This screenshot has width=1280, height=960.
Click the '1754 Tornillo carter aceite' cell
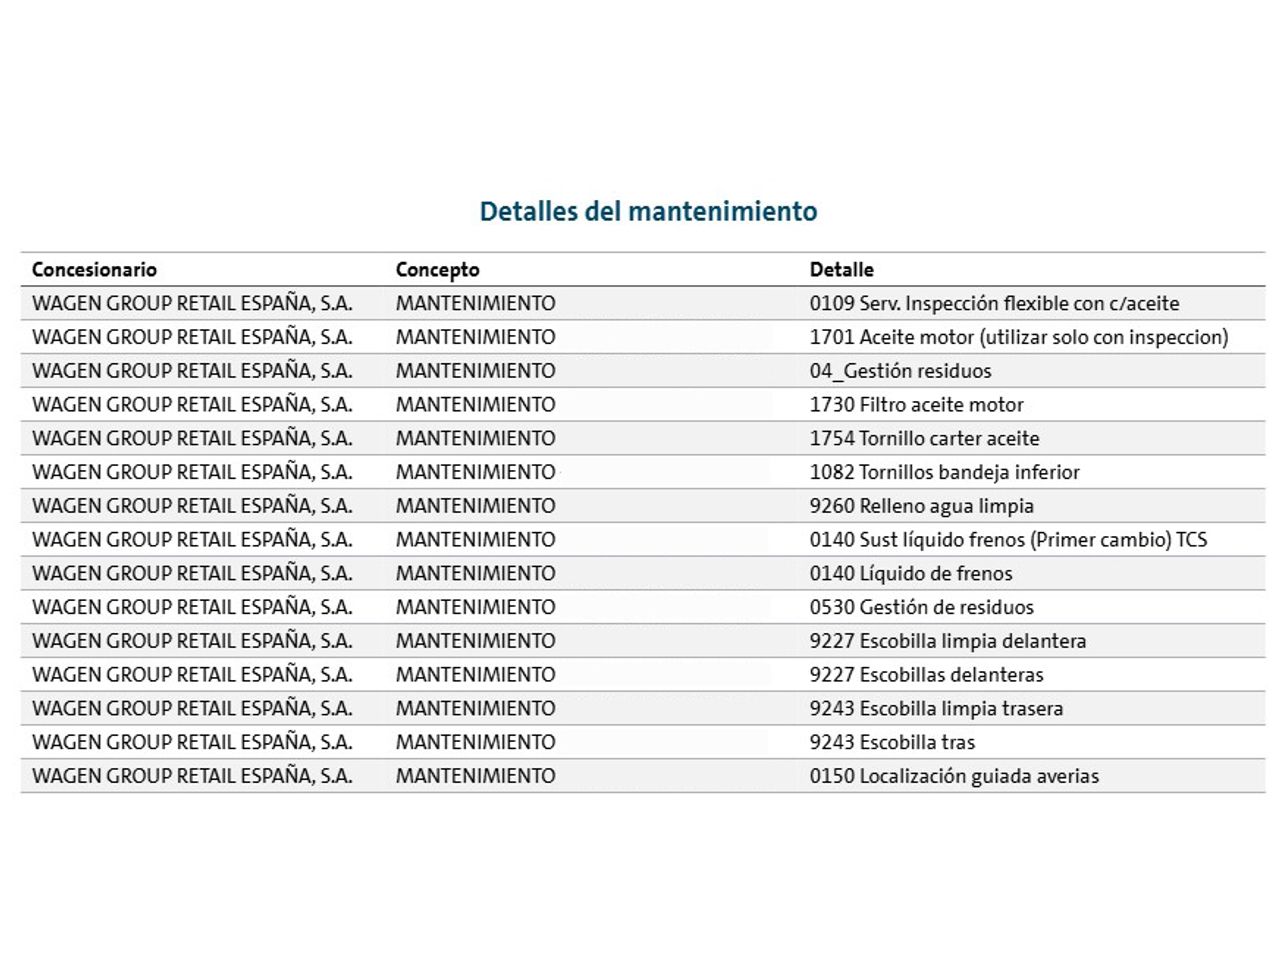924,438
